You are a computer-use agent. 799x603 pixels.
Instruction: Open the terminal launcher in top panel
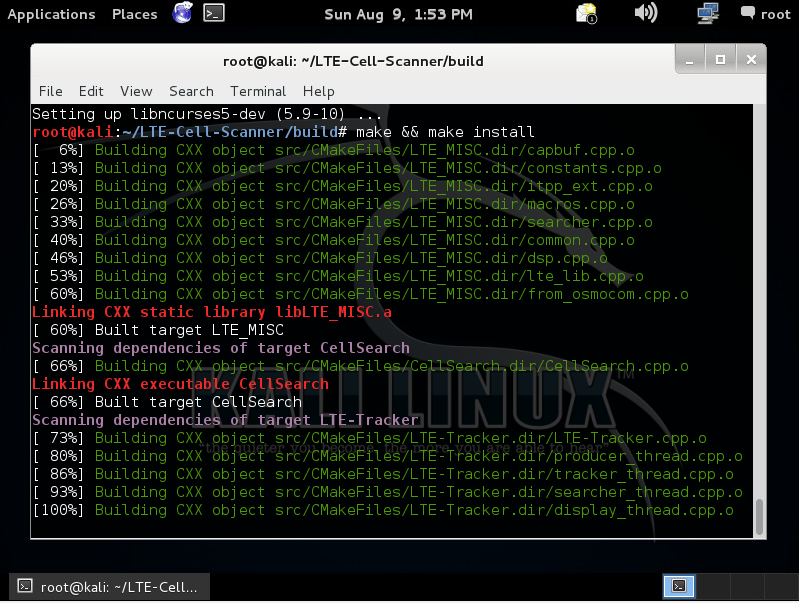click(x=213, y=14)
